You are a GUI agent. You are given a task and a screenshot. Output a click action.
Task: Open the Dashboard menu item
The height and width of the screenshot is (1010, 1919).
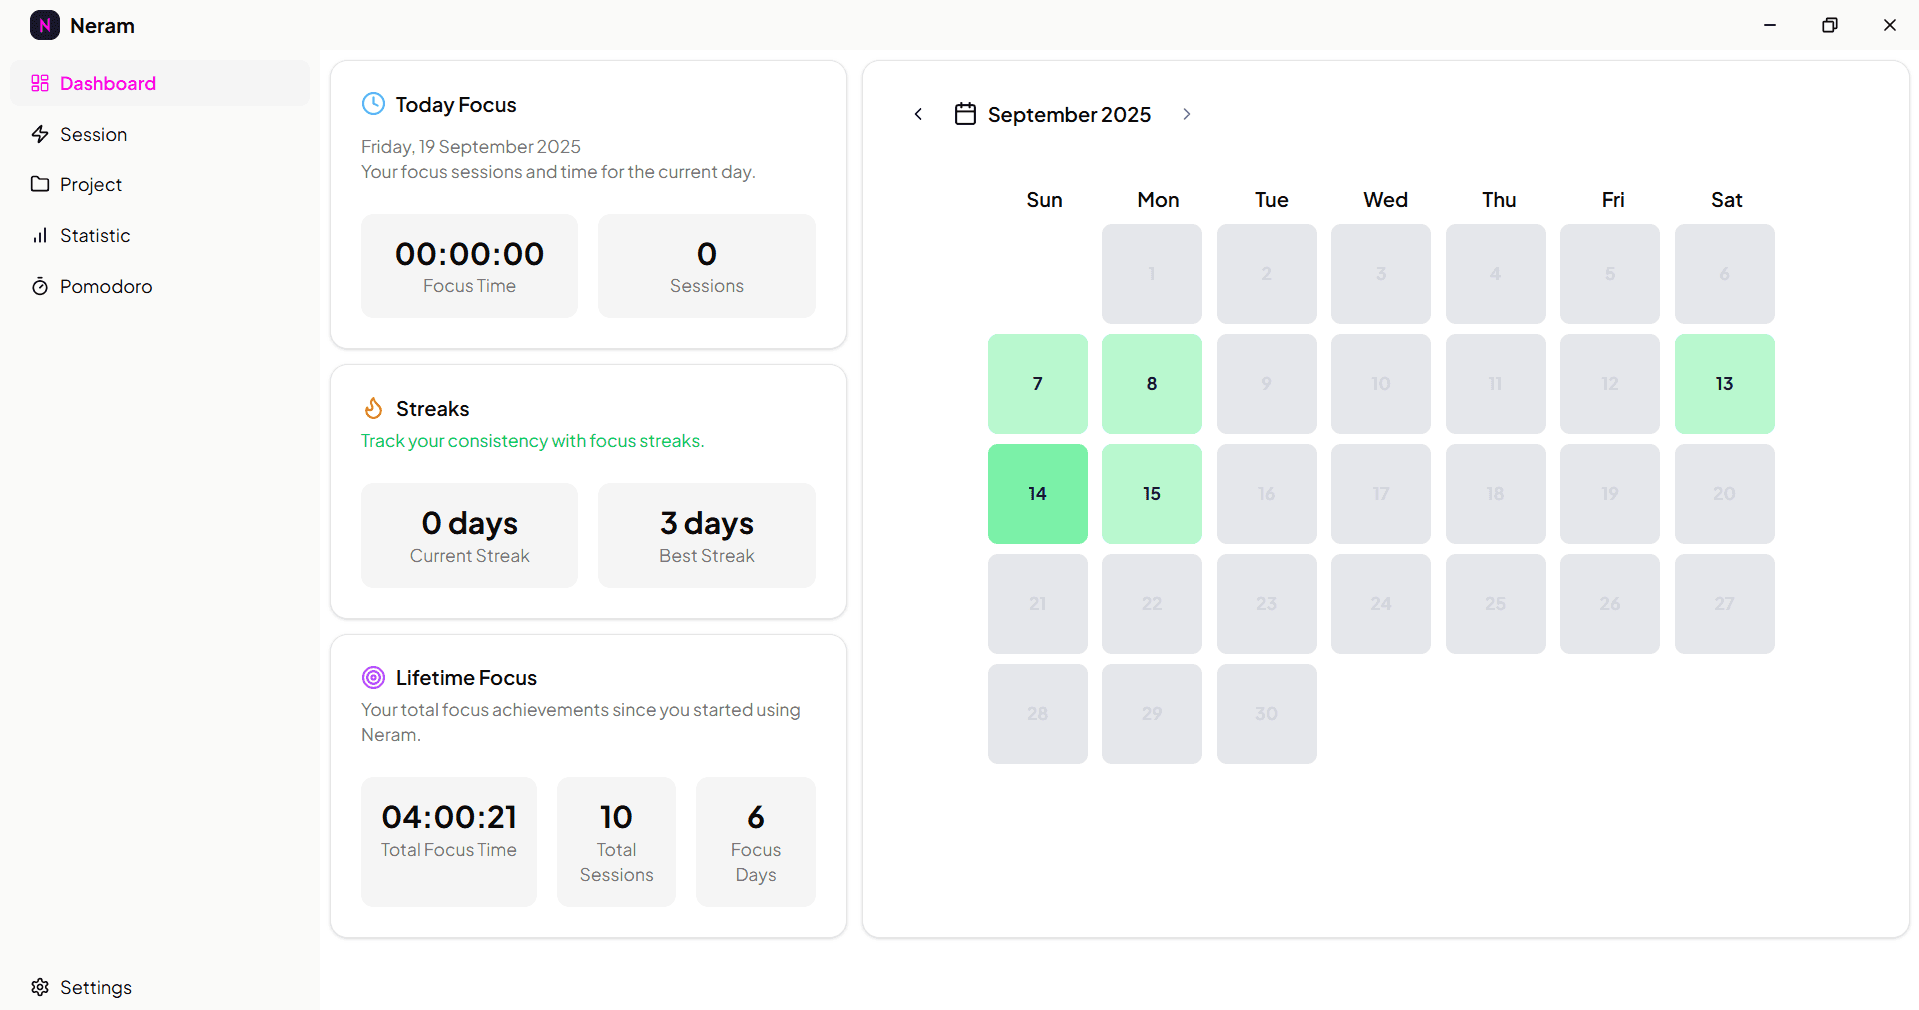pos(108,83)
